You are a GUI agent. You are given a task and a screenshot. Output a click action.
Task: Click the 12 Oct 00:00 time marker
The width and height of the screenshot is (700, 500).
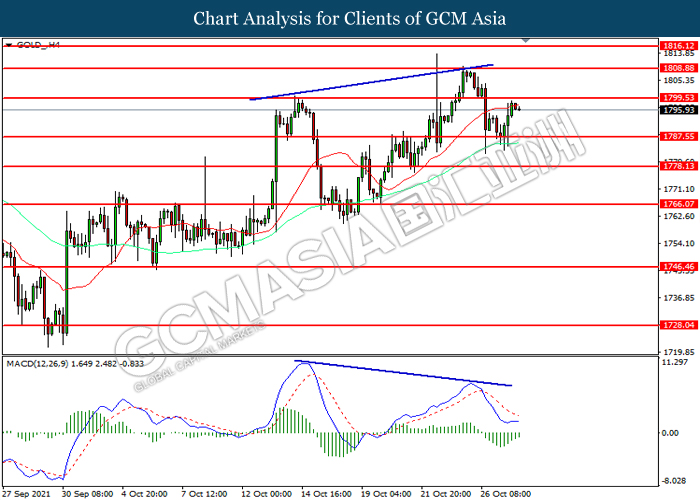pos(267,494)
